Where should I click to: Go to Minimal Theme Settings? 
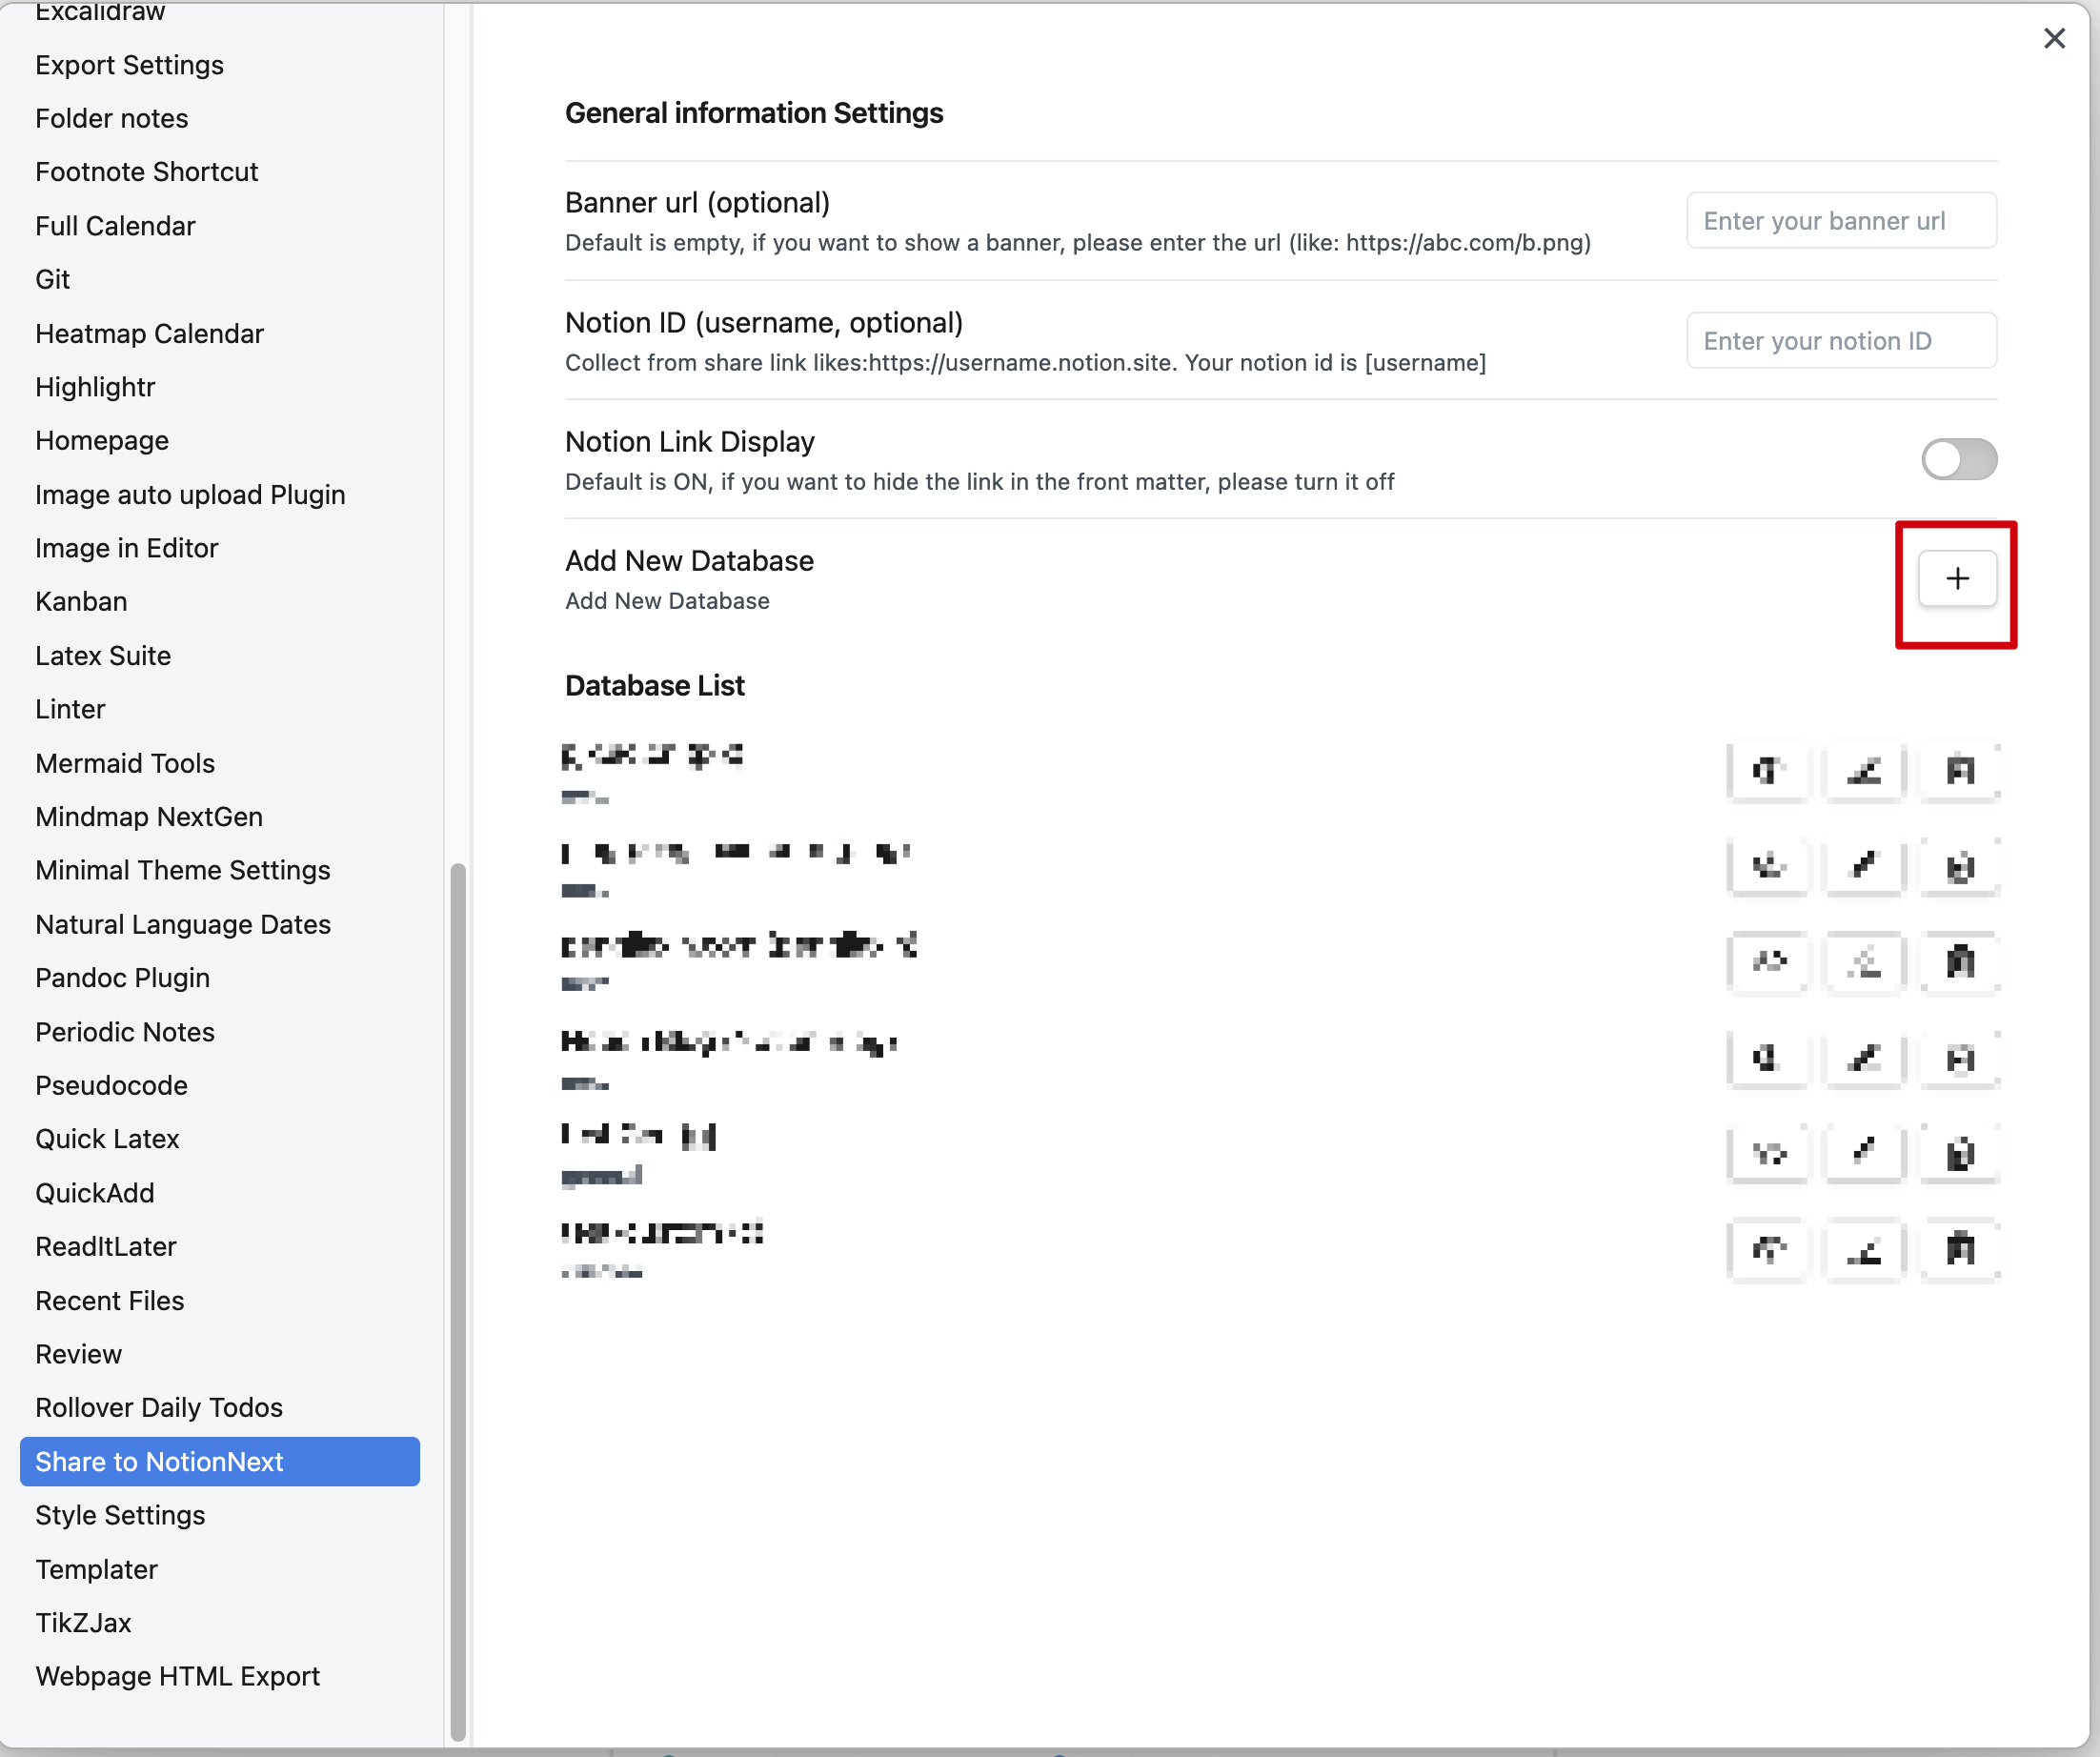182,870
